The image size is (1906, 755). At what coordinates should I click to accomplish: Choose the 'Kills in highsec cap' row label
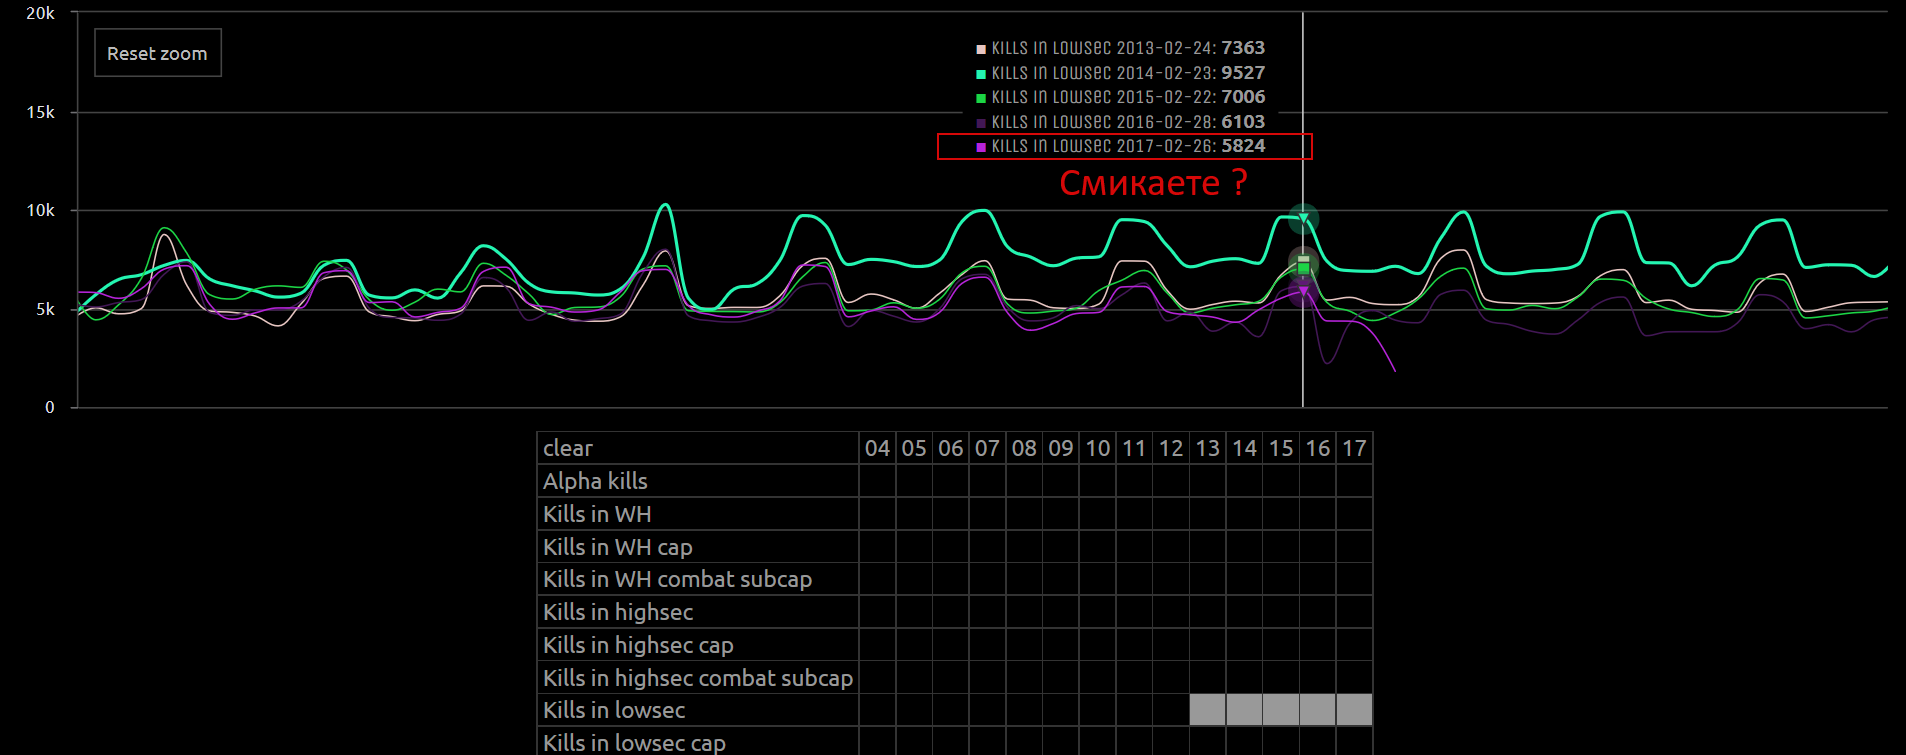point(698,645)
